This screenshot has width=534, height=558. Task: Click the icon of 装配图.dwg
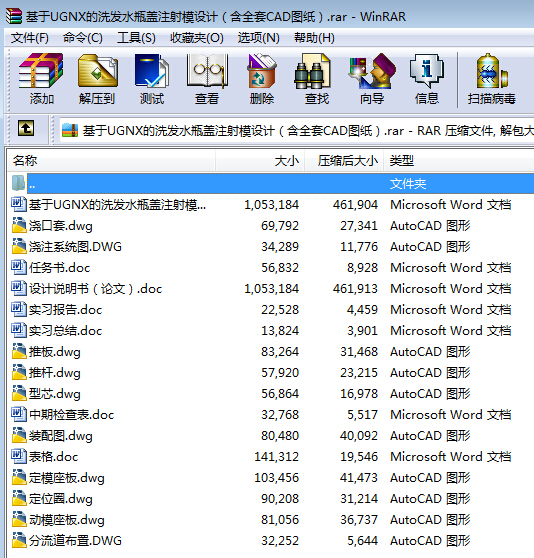coord(19,435)
